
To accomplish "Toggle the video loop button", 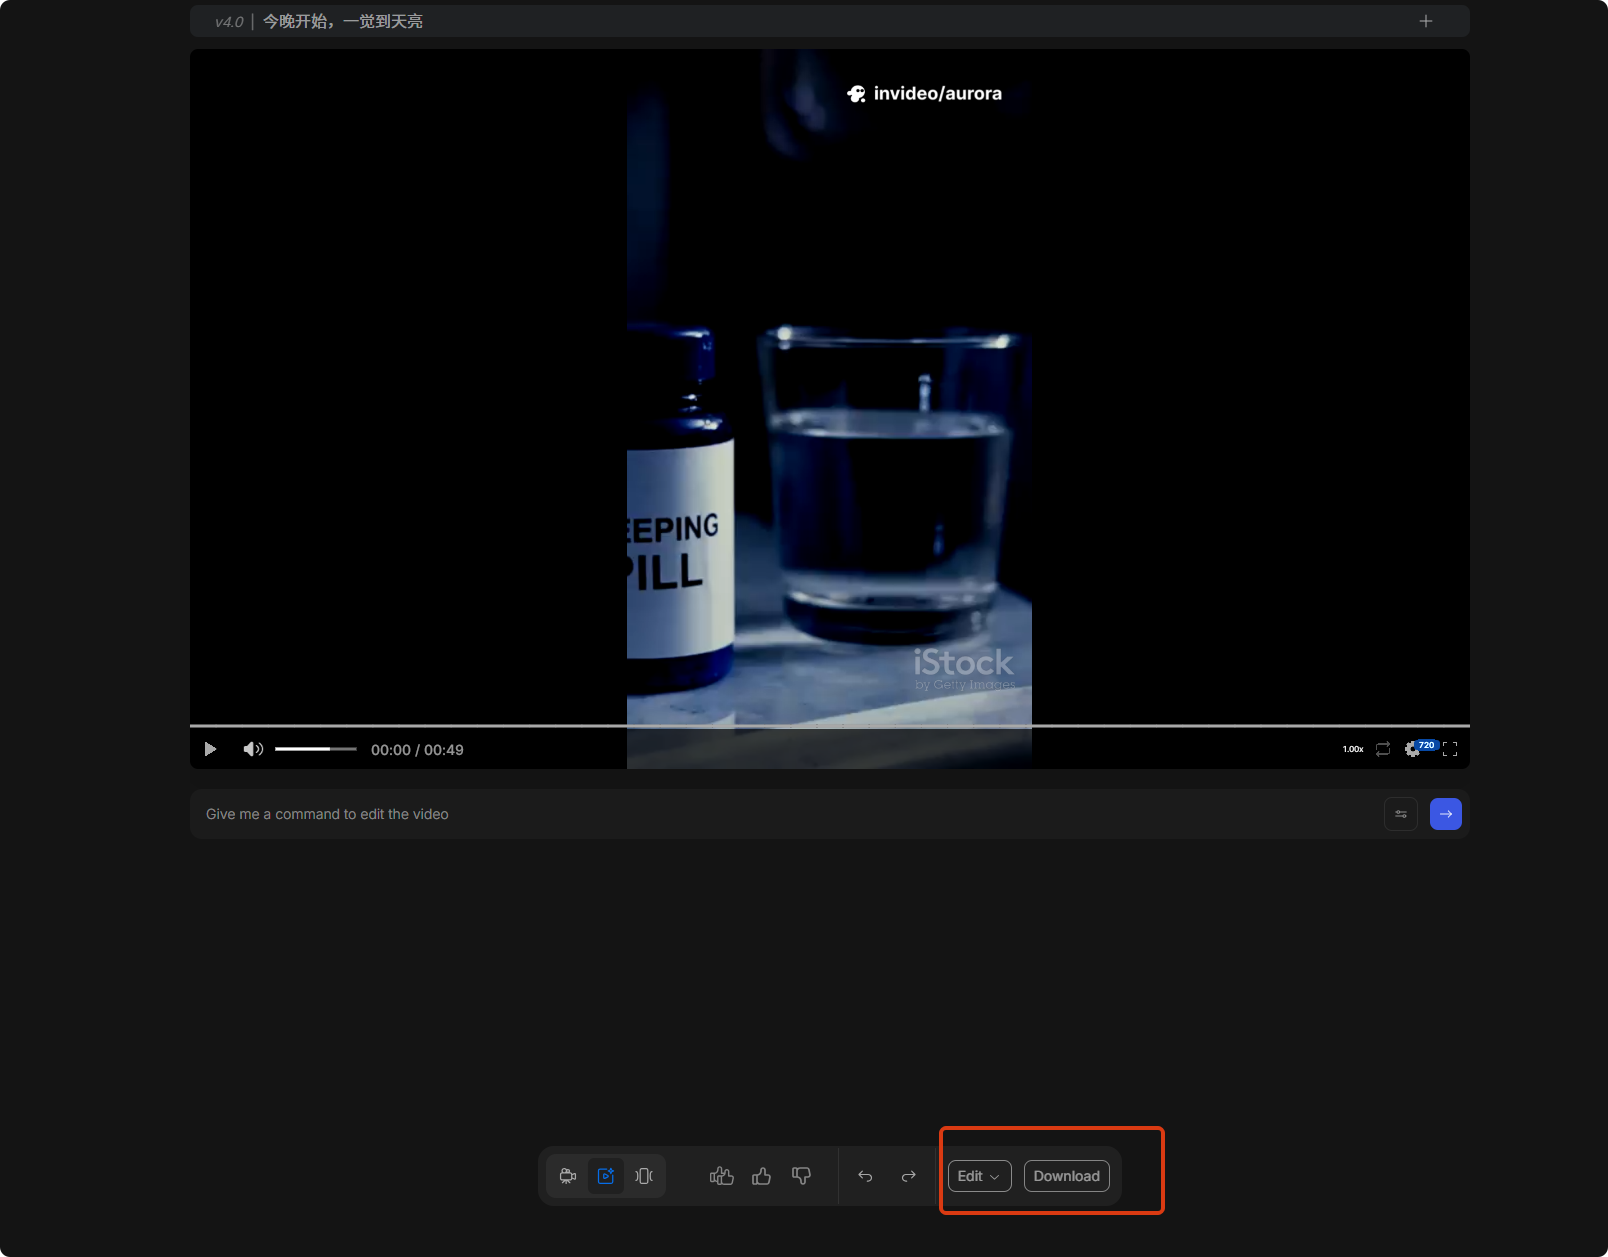I will [x=1383, y=749].
